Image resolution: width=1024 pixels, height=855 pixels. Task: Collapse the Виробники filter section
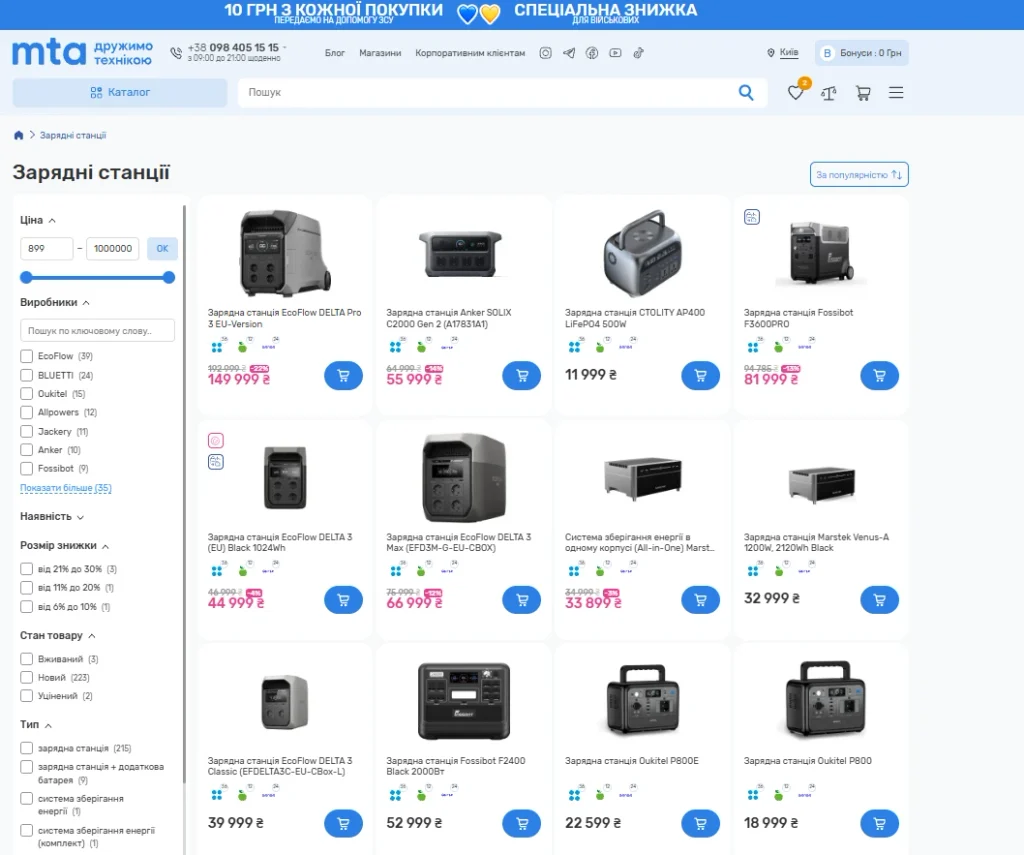pyautogui.click(x=55, y=302)
